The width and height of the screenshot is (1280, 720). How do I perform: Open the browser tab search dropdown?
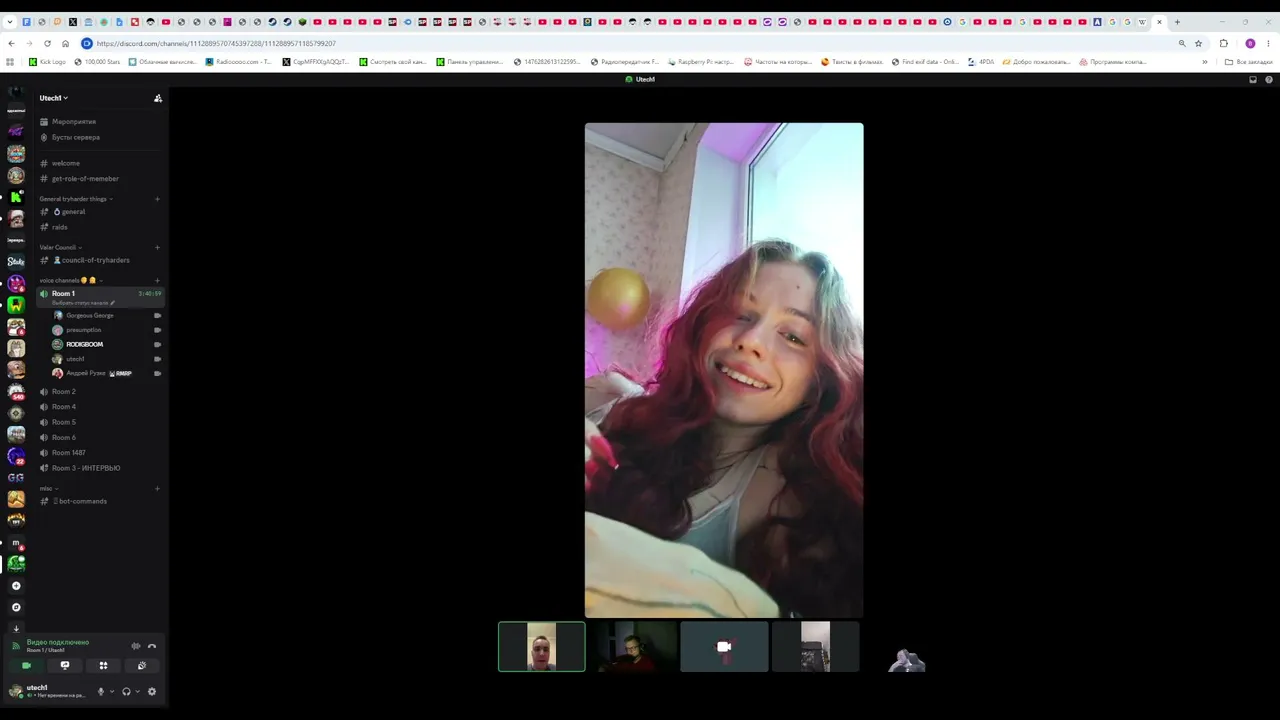[x=11, y=22]
